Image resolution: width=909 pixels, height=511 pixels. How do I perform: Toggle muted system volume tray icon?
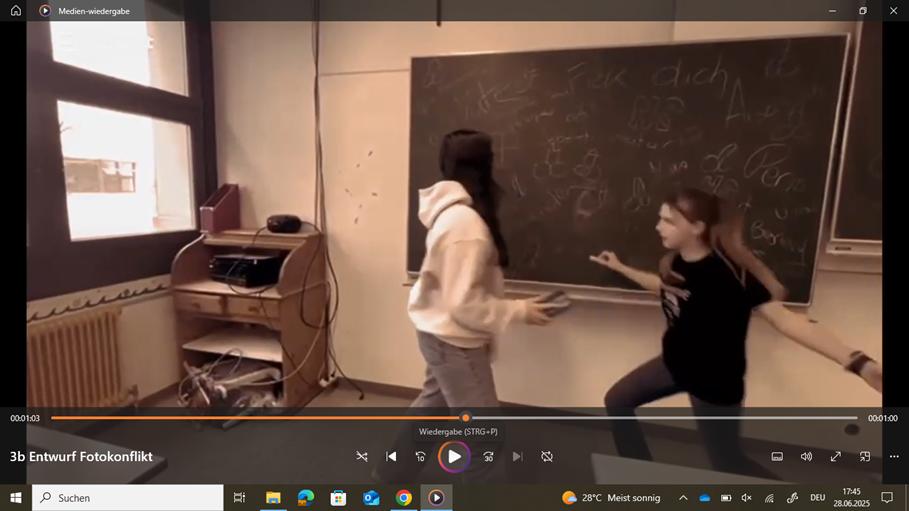coord(746,497)
